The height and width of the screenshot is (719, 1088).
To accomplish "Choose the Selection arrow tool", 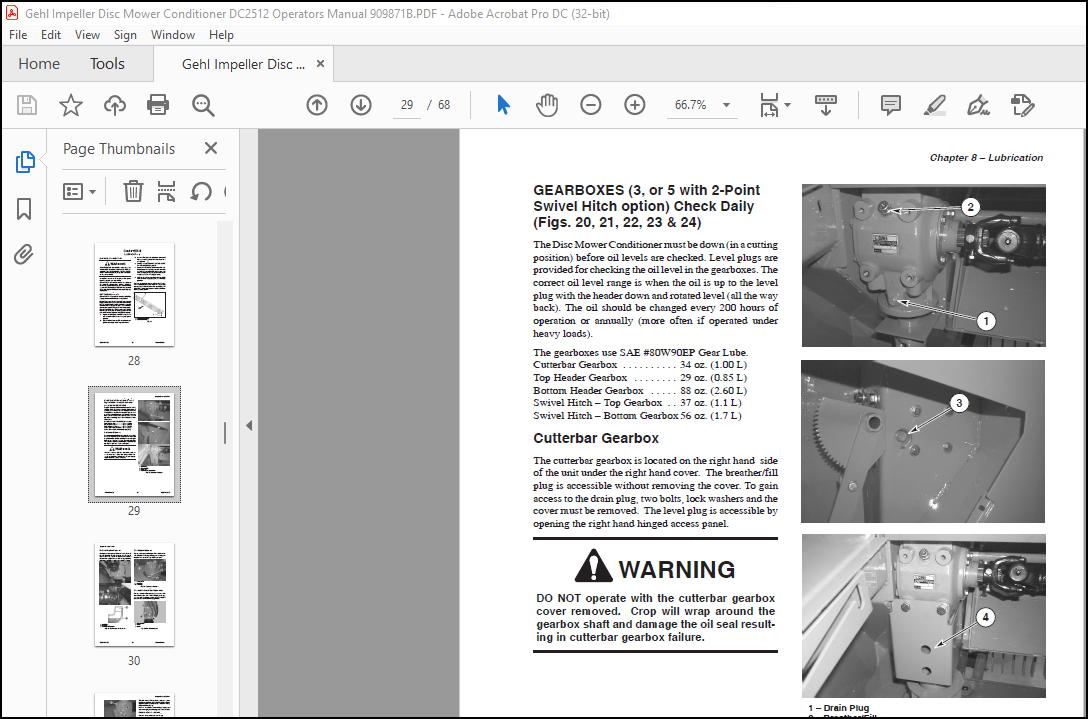I will (x=504, y=105).
